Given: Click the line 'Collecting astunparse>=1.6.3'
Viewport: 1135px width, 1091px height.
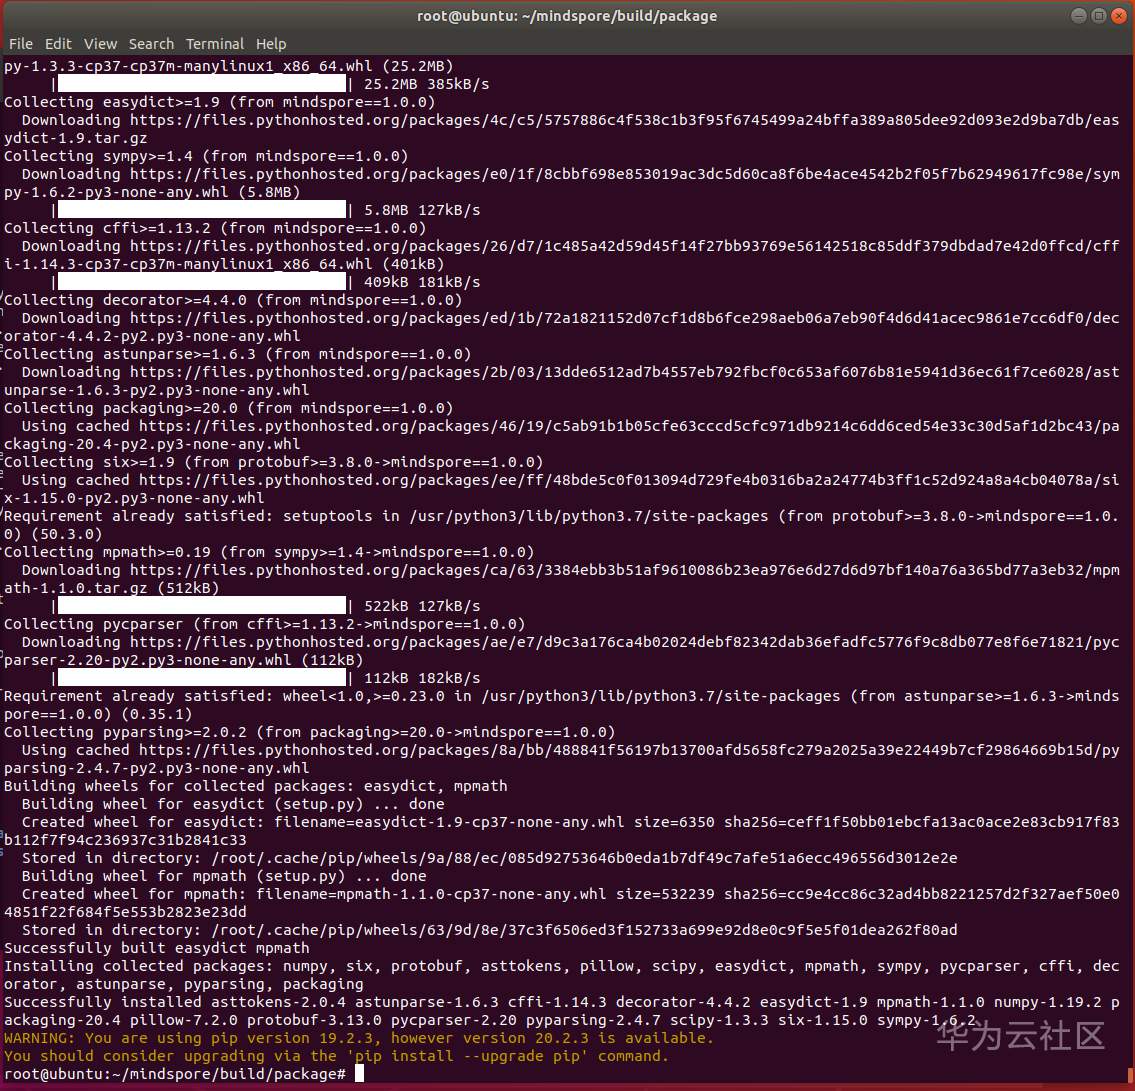Looking at the screenshot, I should pyautogui.click(x=237, y=354).
